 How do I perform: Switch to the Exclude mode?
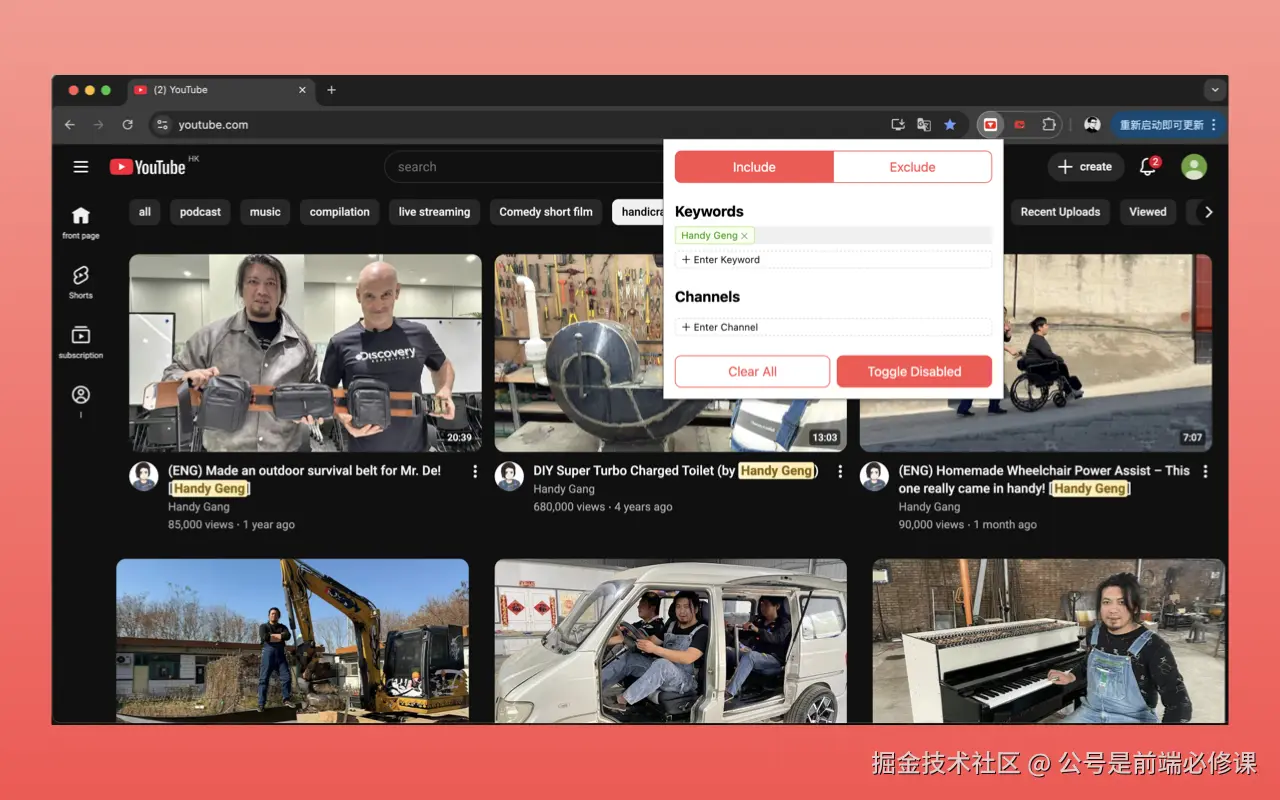click(x=912, y=167)
